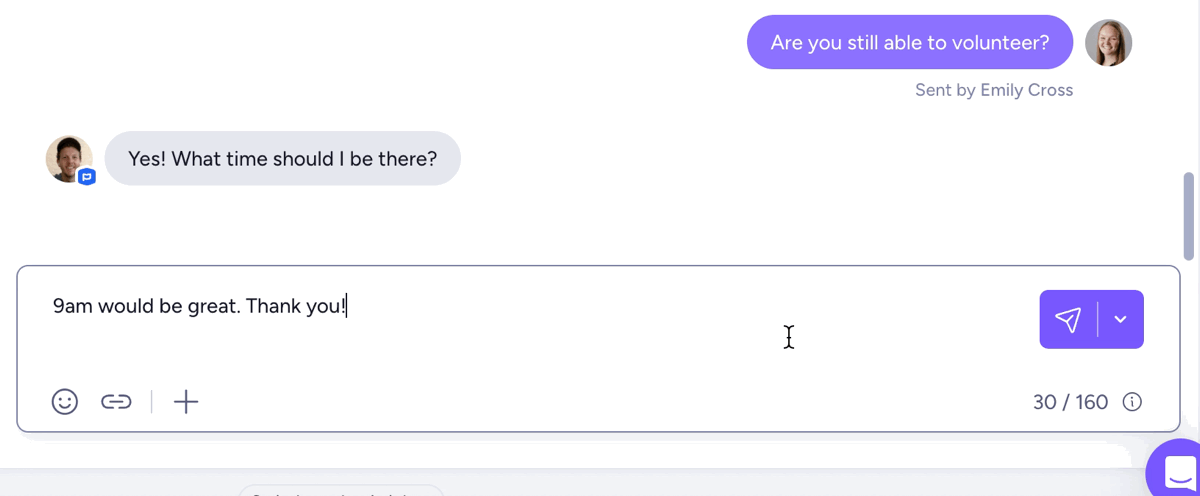
Task: Click the "Sent by Emily Cross" label
Action: click(993, 90)
